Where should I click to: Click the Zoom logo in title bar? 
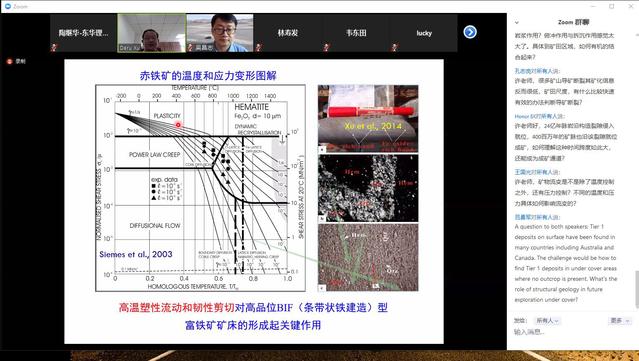7,6
